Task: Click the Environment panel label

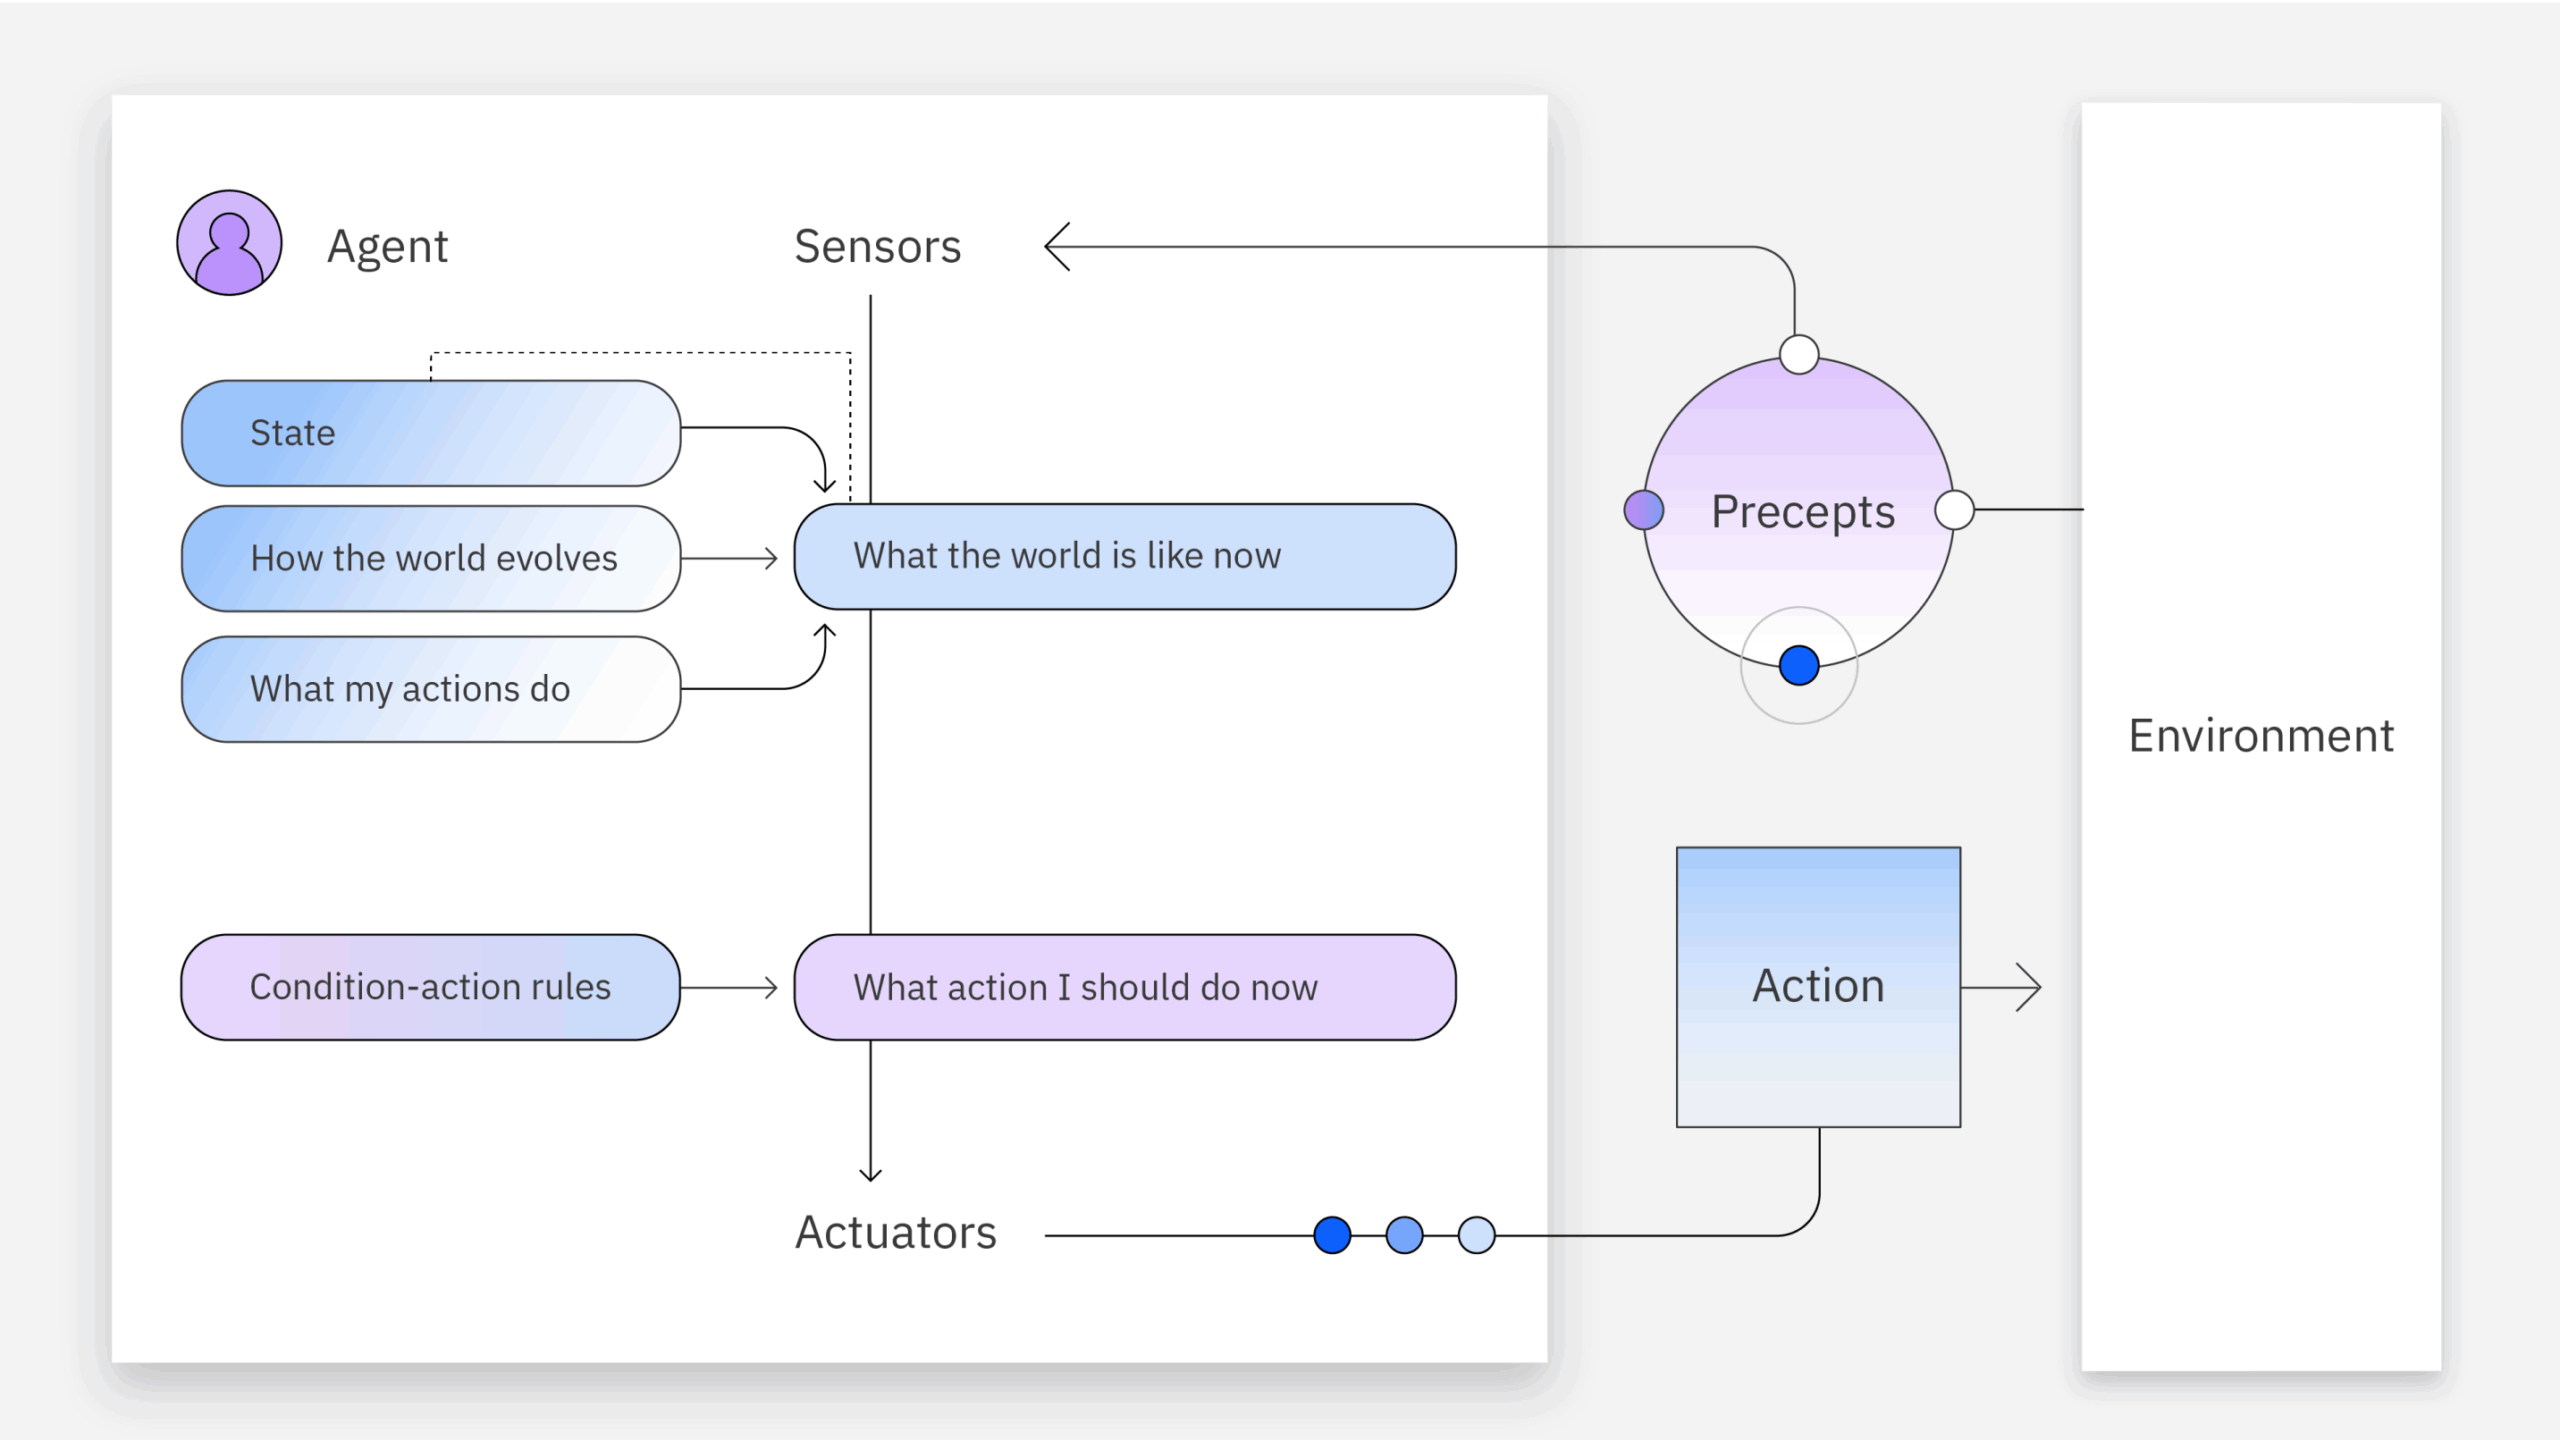Action: [2261, 736]
